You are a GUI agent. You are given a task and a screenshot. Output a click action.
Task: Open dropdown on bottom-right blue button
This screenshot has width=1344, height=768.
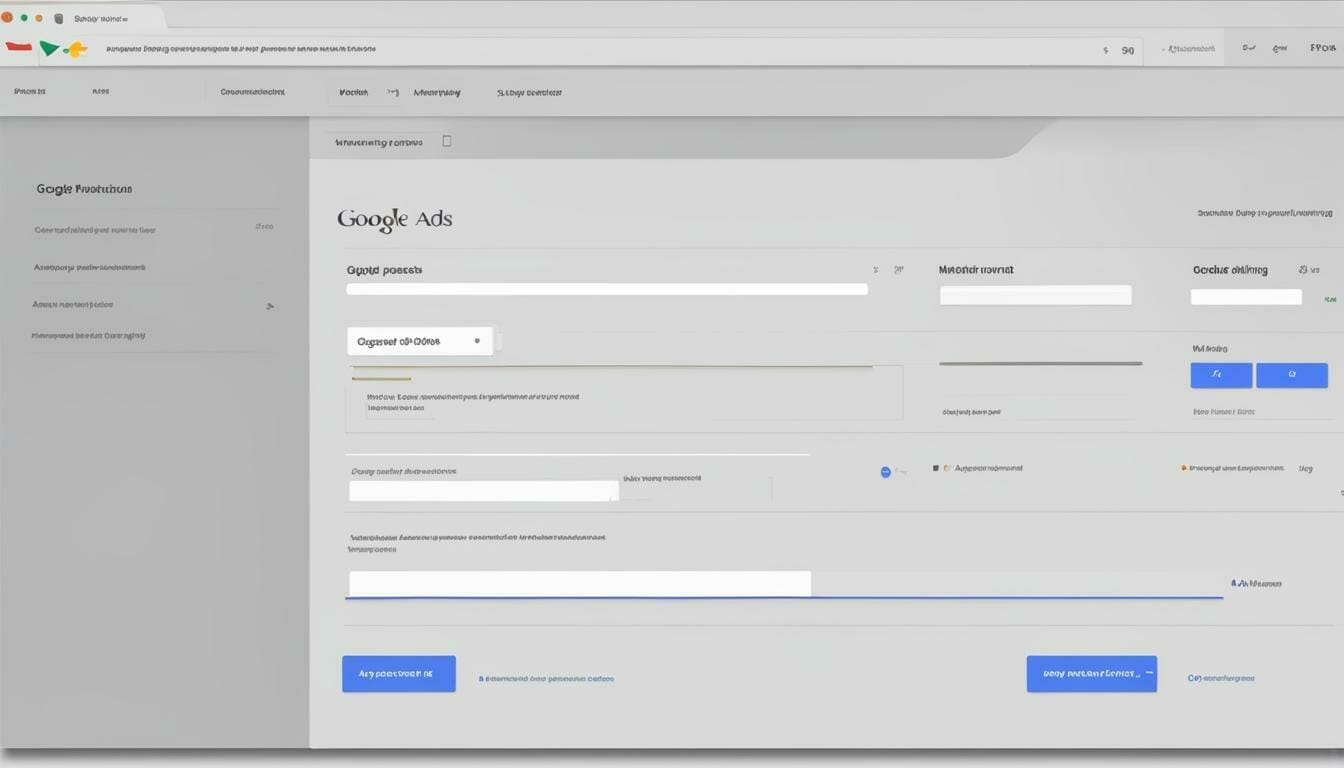coord(1147,674)
